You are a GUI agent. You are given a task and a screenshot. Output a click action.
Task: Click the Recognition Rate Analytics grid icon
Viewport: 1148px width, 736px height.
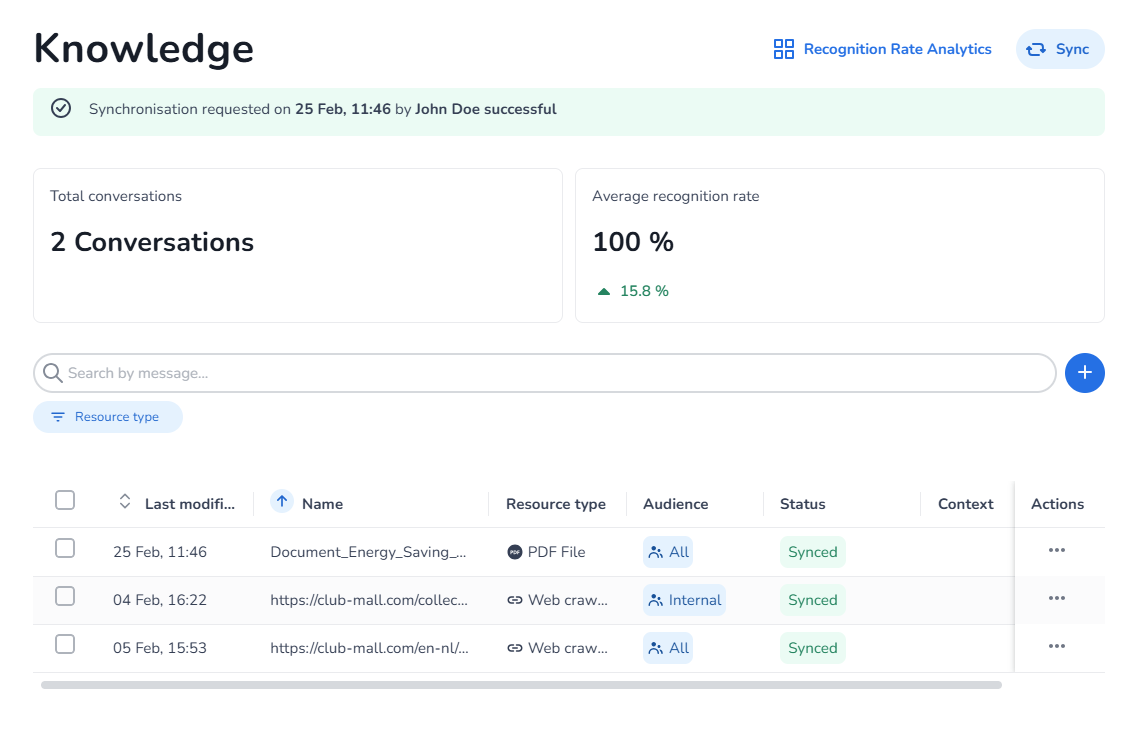(x=784, y=49)
